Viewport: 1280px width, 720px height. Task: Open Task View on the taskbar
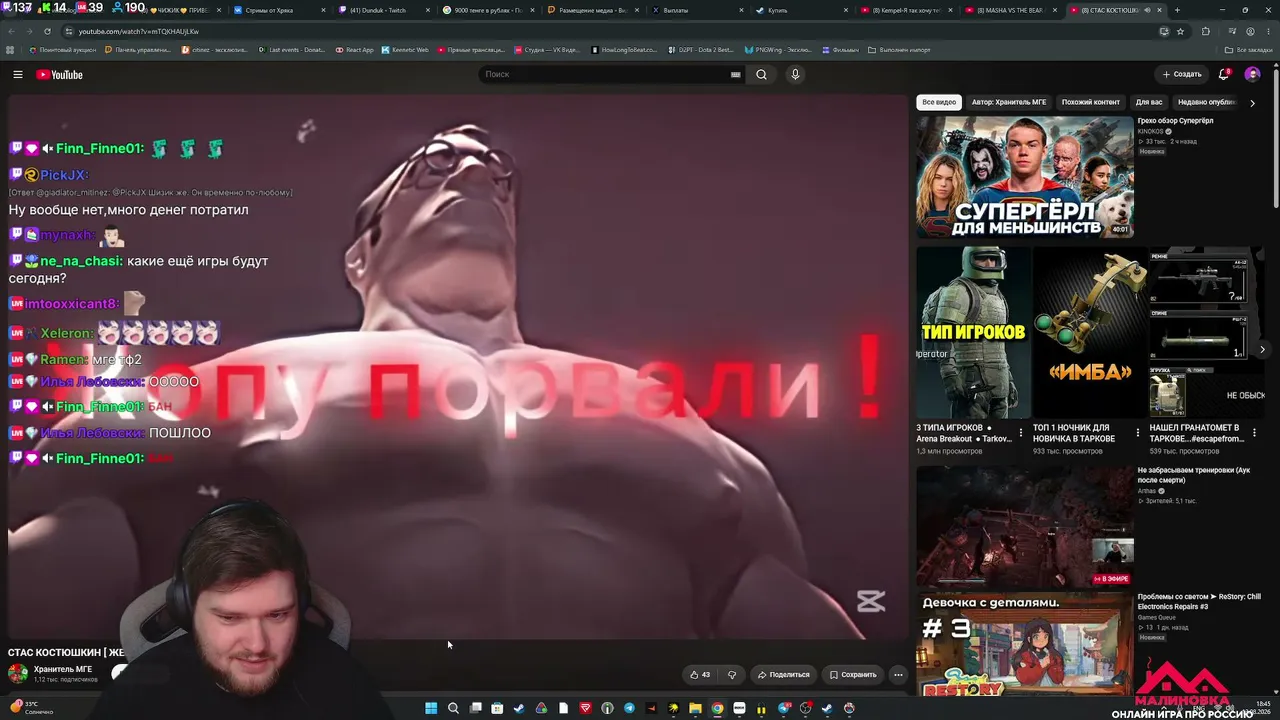[x=475, y=708]
